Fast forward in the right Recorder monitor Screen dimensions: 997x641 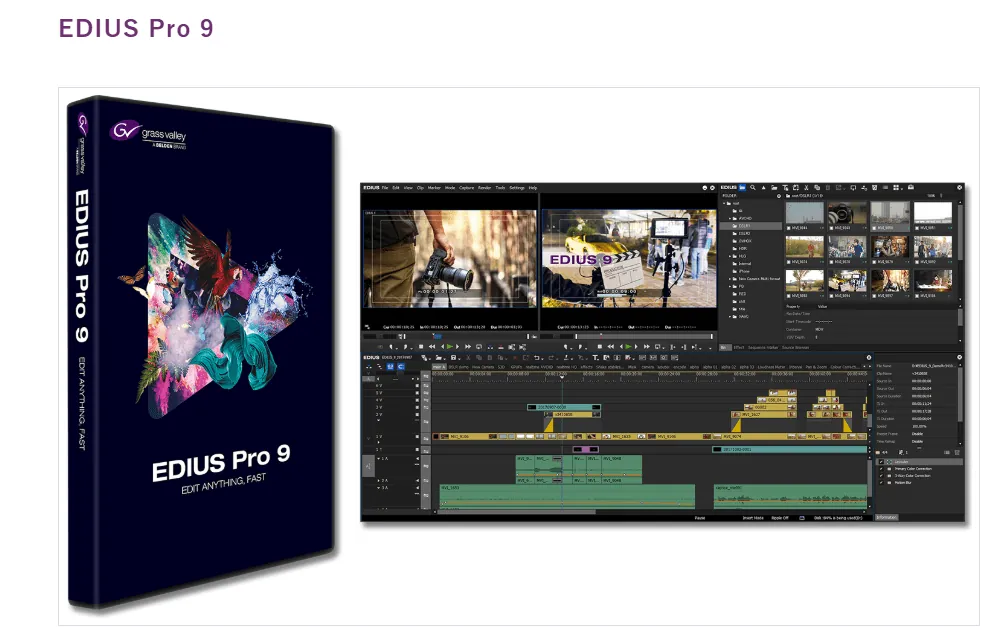pyautogui.click(x=647, y=347)
